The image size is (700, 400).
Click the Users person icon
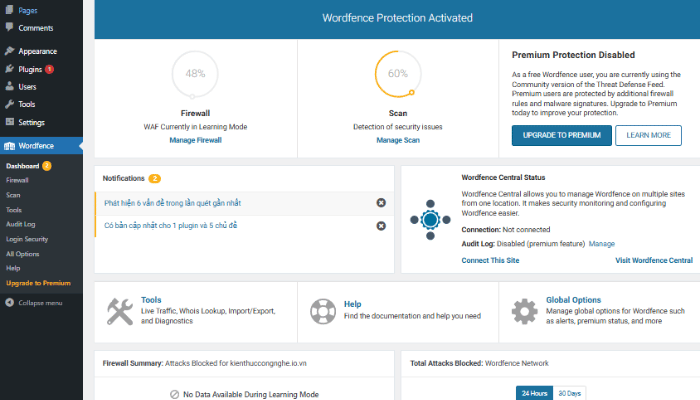(9, 86)
